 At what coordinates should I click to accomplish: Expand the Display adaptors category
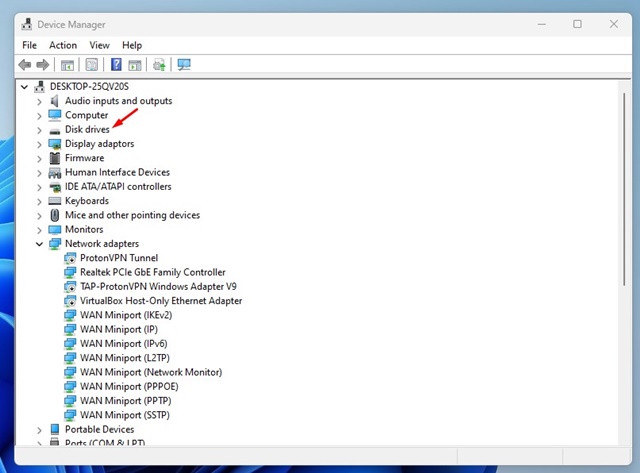point(39,144)
